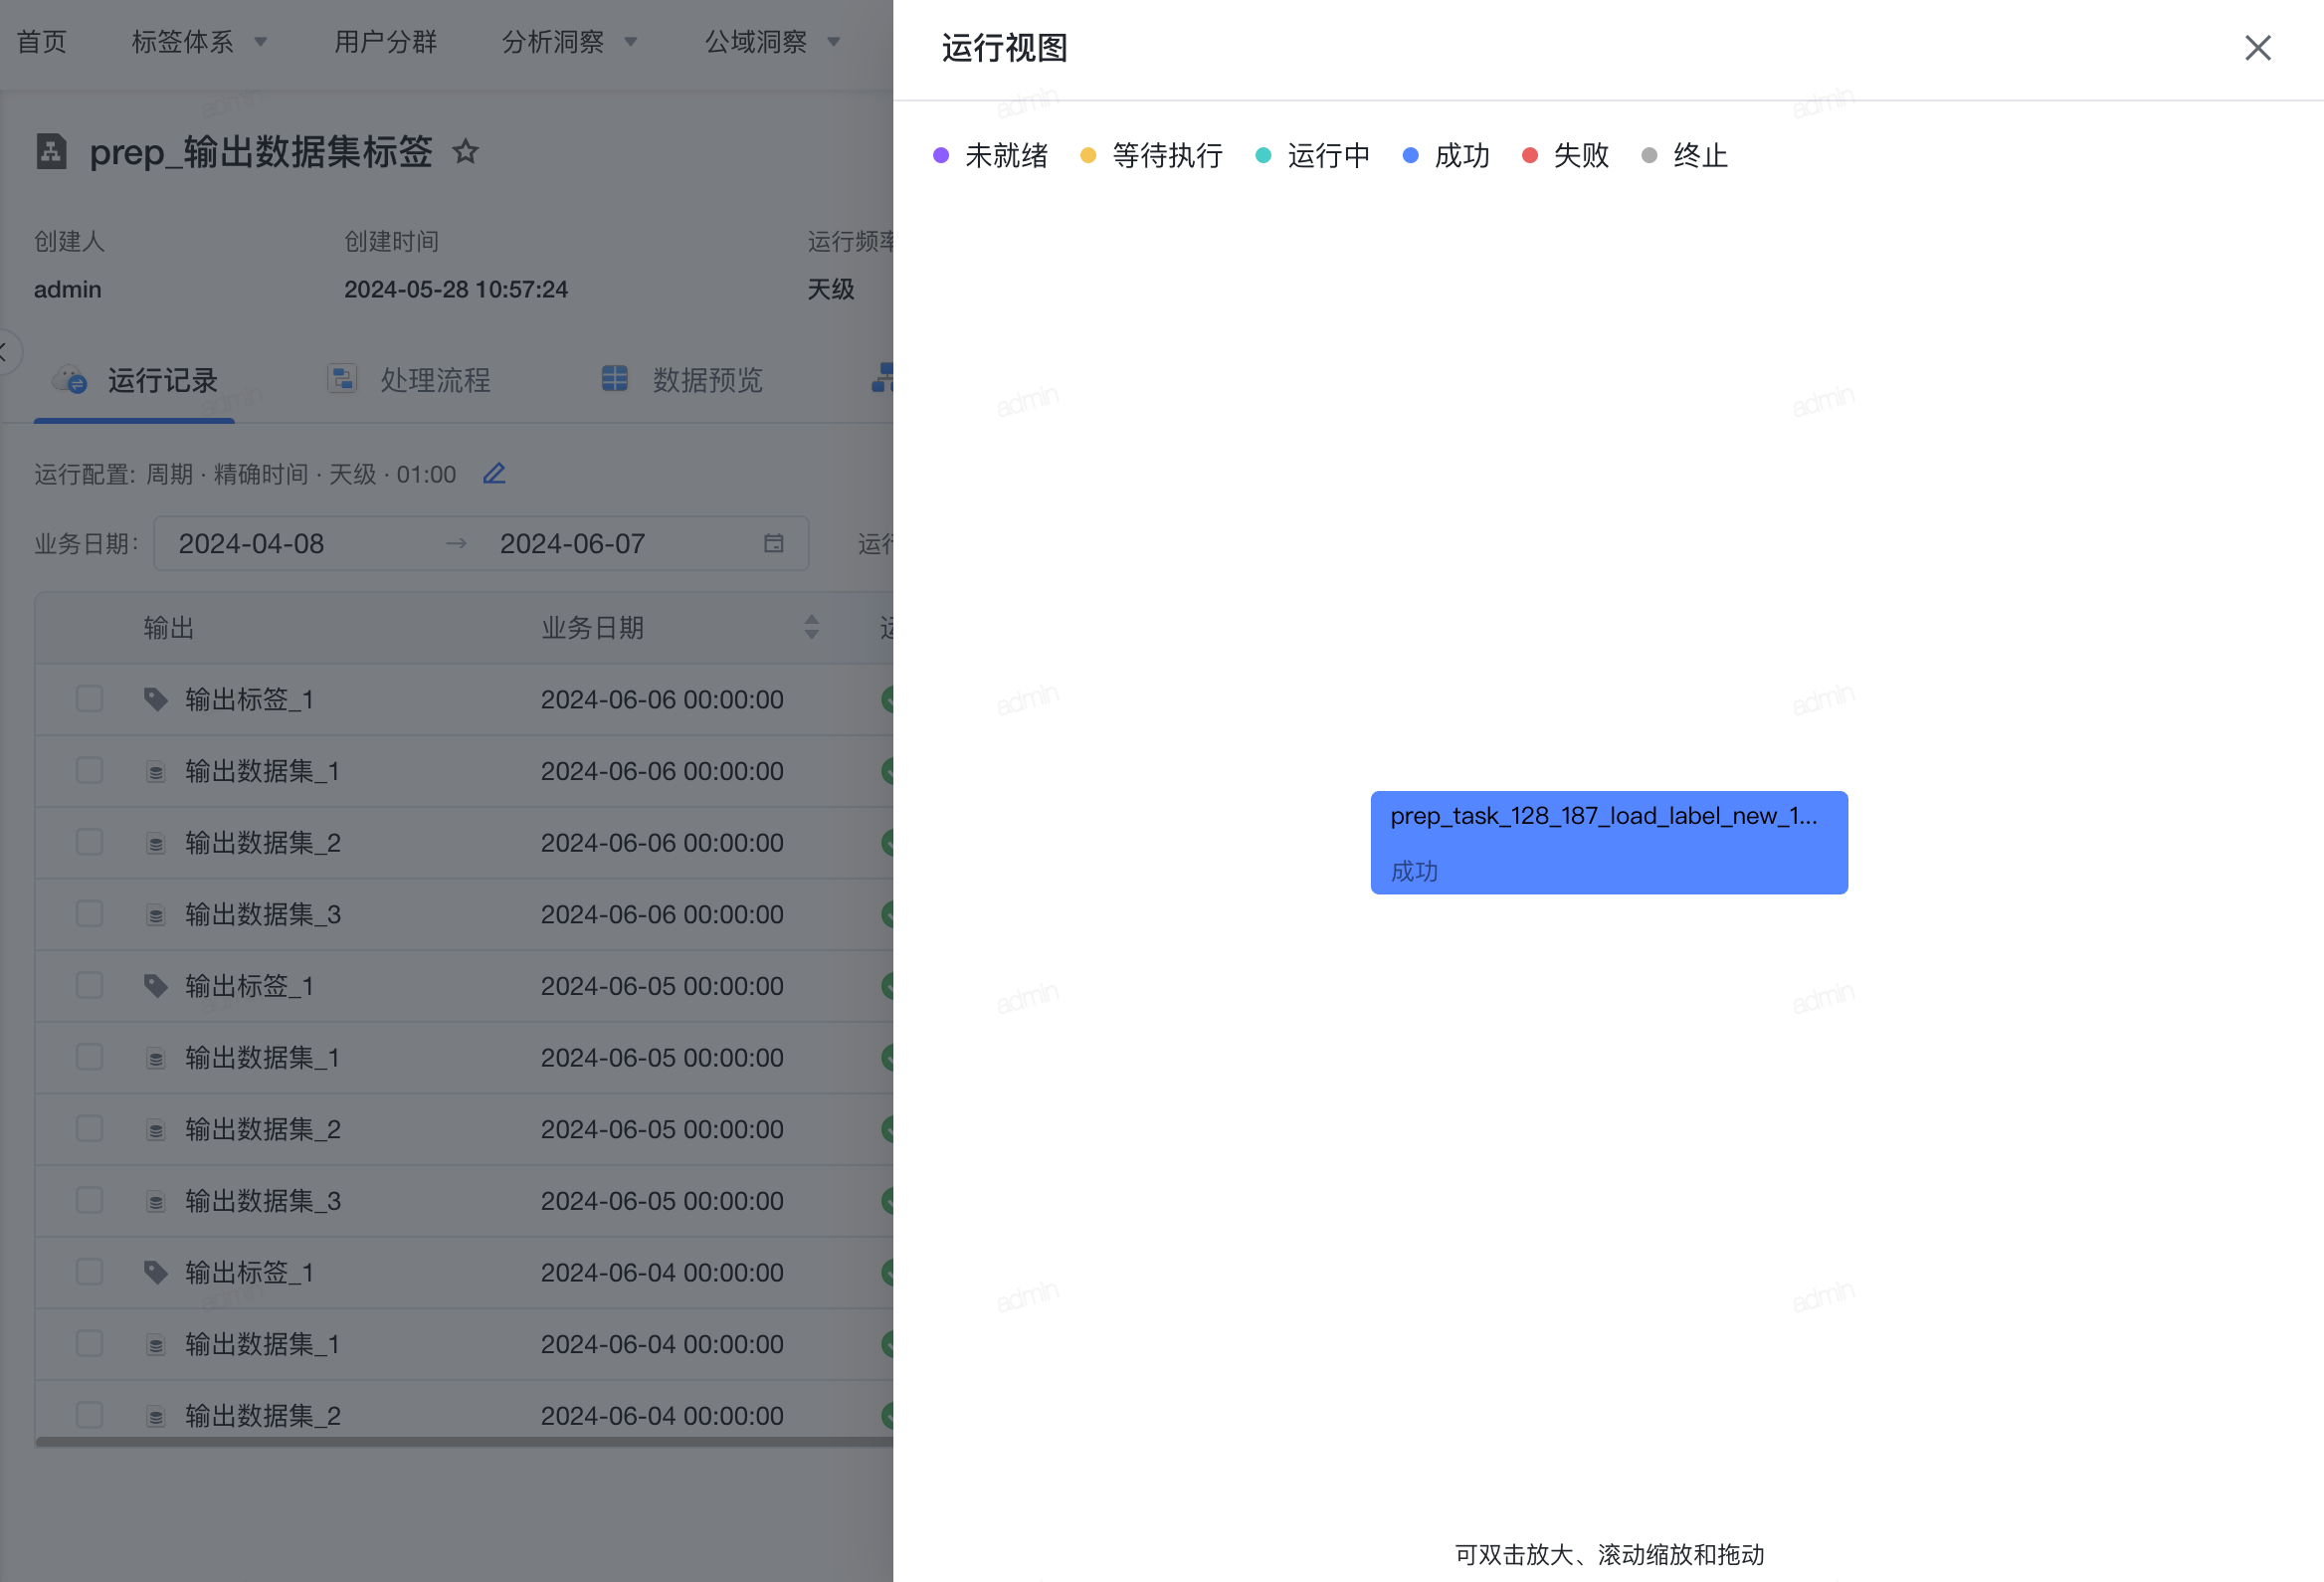Click the 运行记录 tab cloud icon
Viewport: 2324px width, 1582px height.
(70, 380)
